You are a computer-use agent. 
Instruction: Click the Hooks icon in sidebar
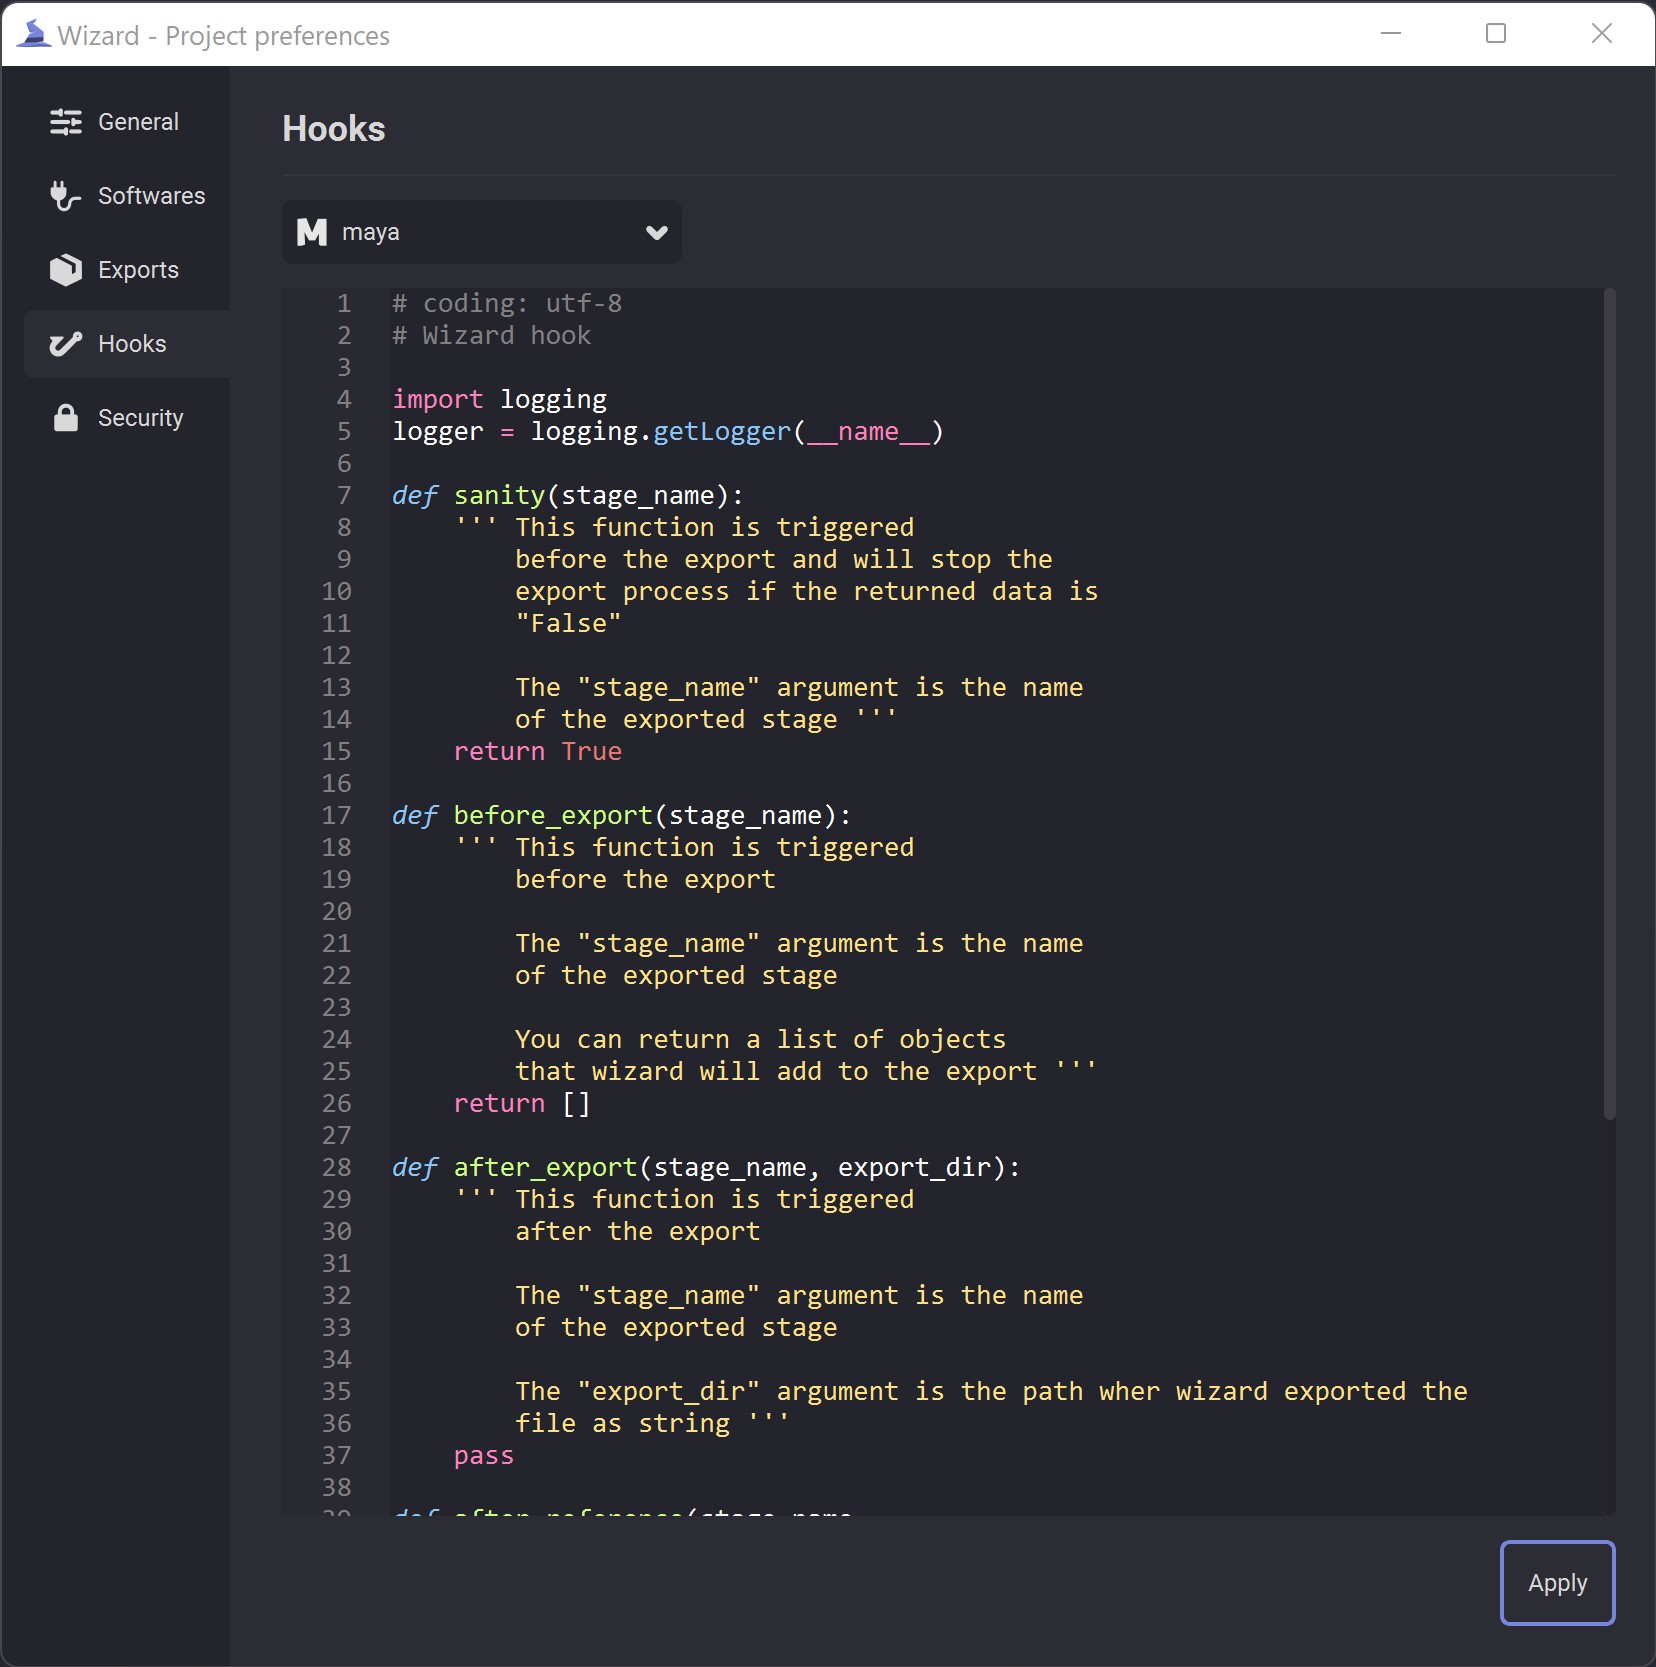click(x=66, y=344)
